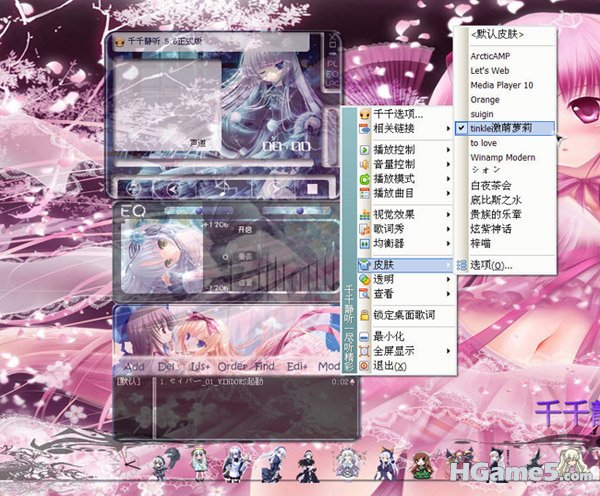Expand the 歌词秀 submenu arrow
This screenshot has width=600, height=496.
[448, 229]
